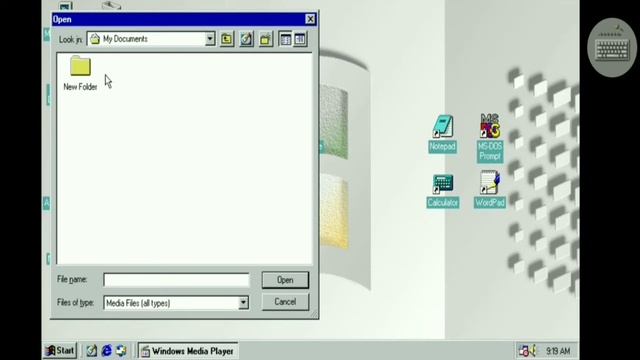The image size is (640, 360).
Task: Click the My Documents text in Look in box
Action: [x=125, y=39]
